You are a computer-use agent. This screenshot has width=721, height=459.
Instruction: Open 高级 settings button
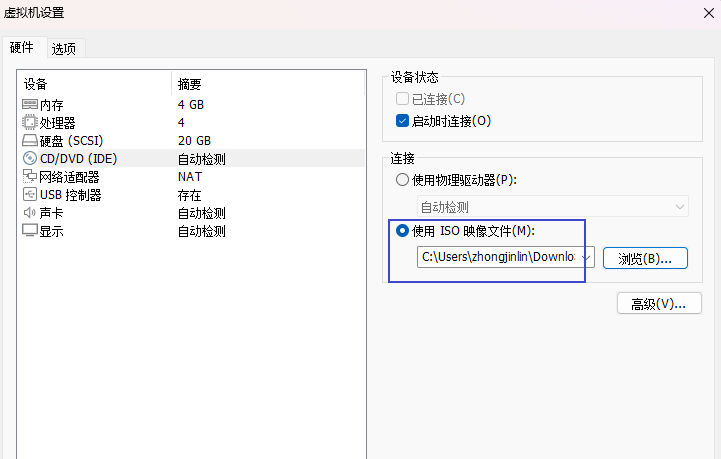pyautogui.click(x=652, y=303)
